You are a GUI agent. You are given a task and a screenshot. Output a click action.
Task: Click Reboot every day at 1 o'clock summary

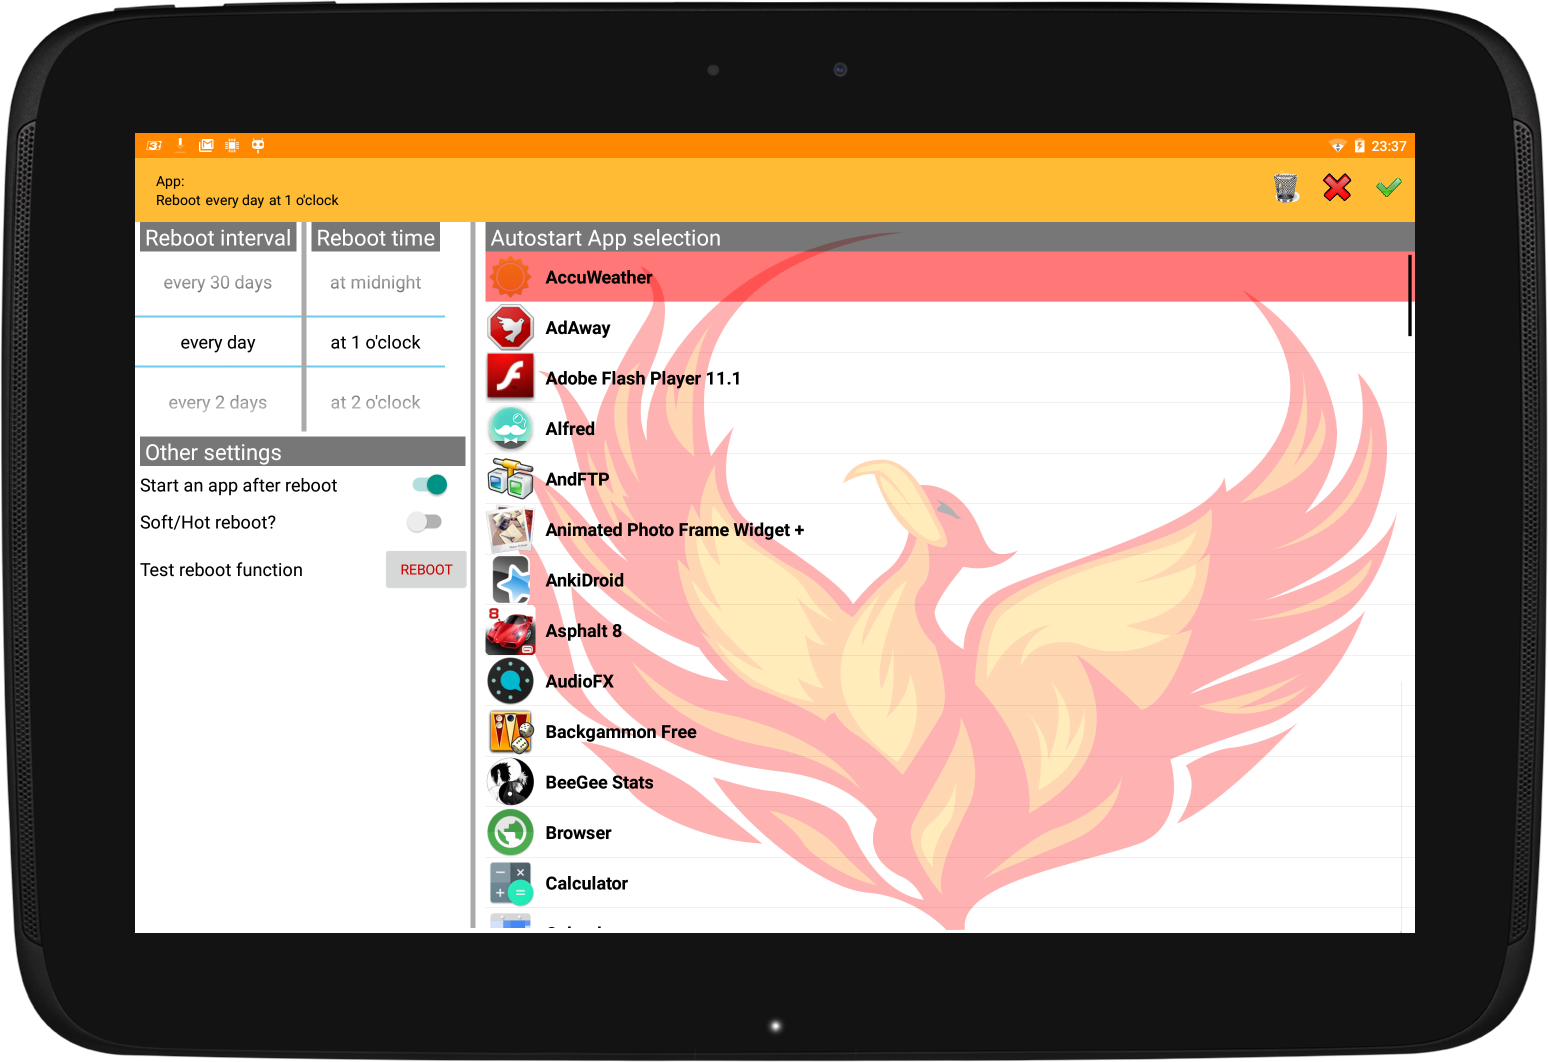pyautogui.click(x=247, y=200)
